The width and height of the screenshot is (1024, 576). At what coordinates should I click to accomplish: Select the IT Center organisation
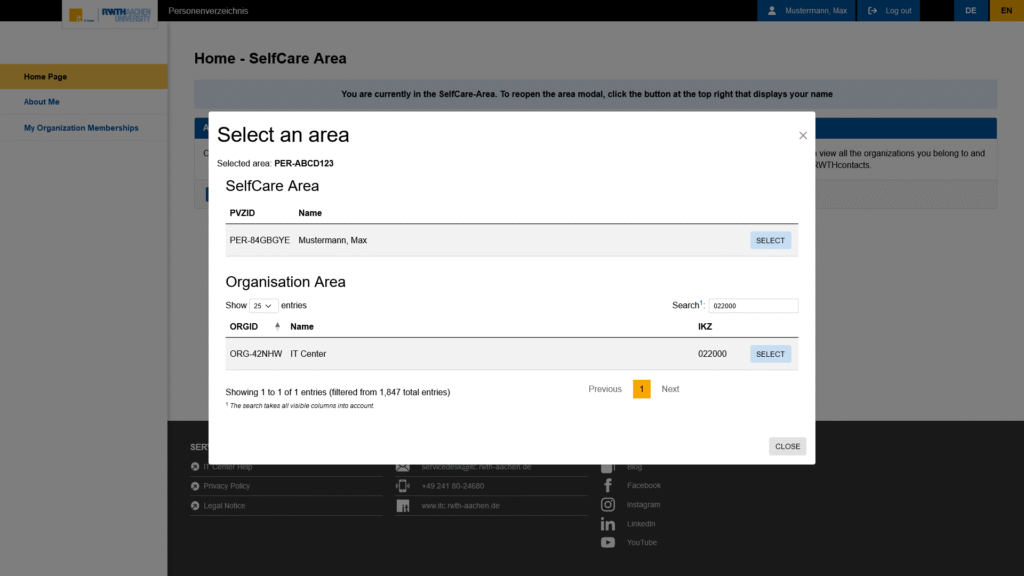[770, 354]
